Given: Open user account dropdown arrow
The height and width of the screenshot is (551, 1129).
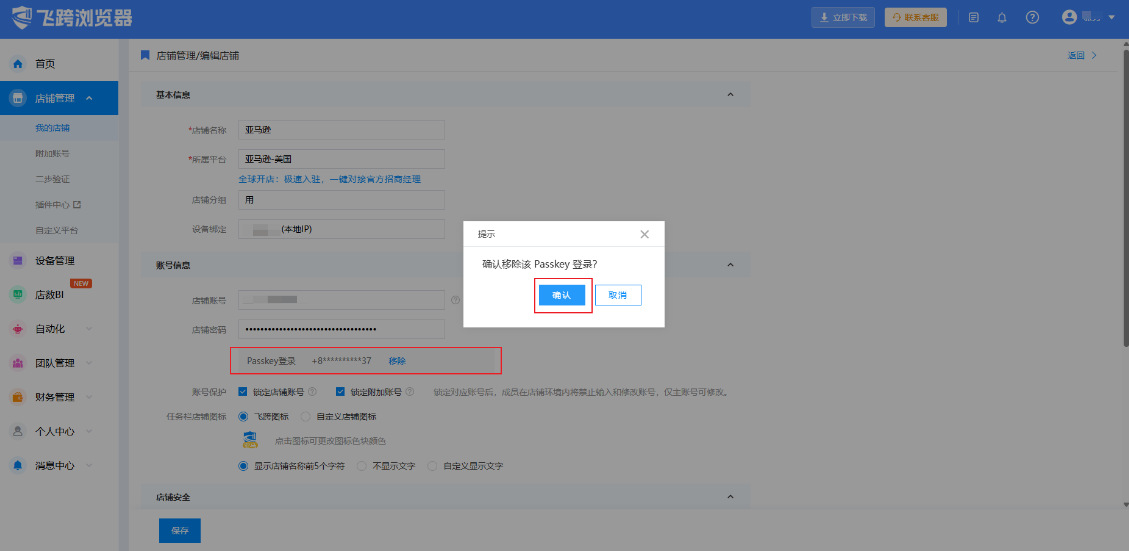Looking at the screenshot, I should click(x=1112, y=18).
